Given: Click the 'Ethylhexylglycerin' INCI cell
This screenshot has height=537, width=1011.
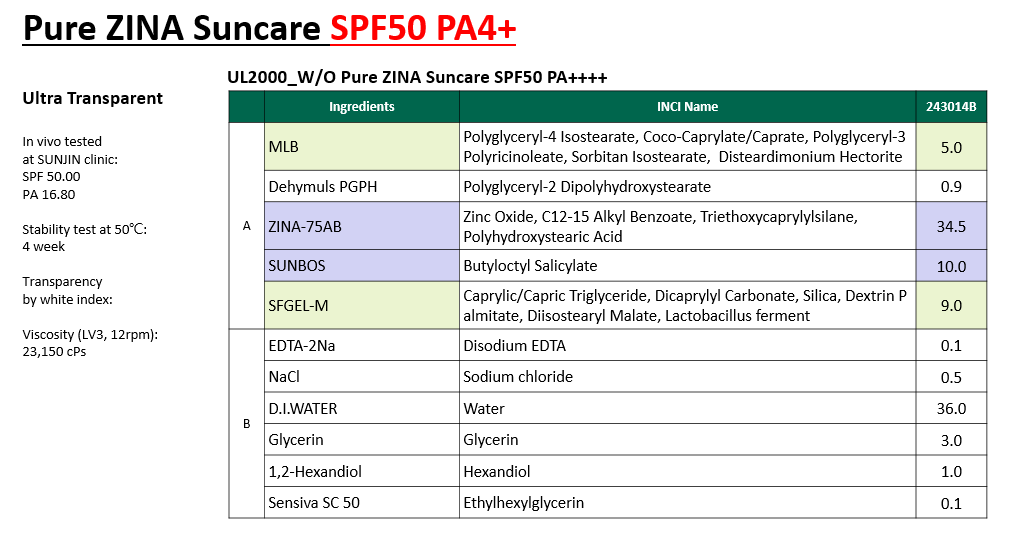Looking at the screenshot, I should click(x=687, y=502).
